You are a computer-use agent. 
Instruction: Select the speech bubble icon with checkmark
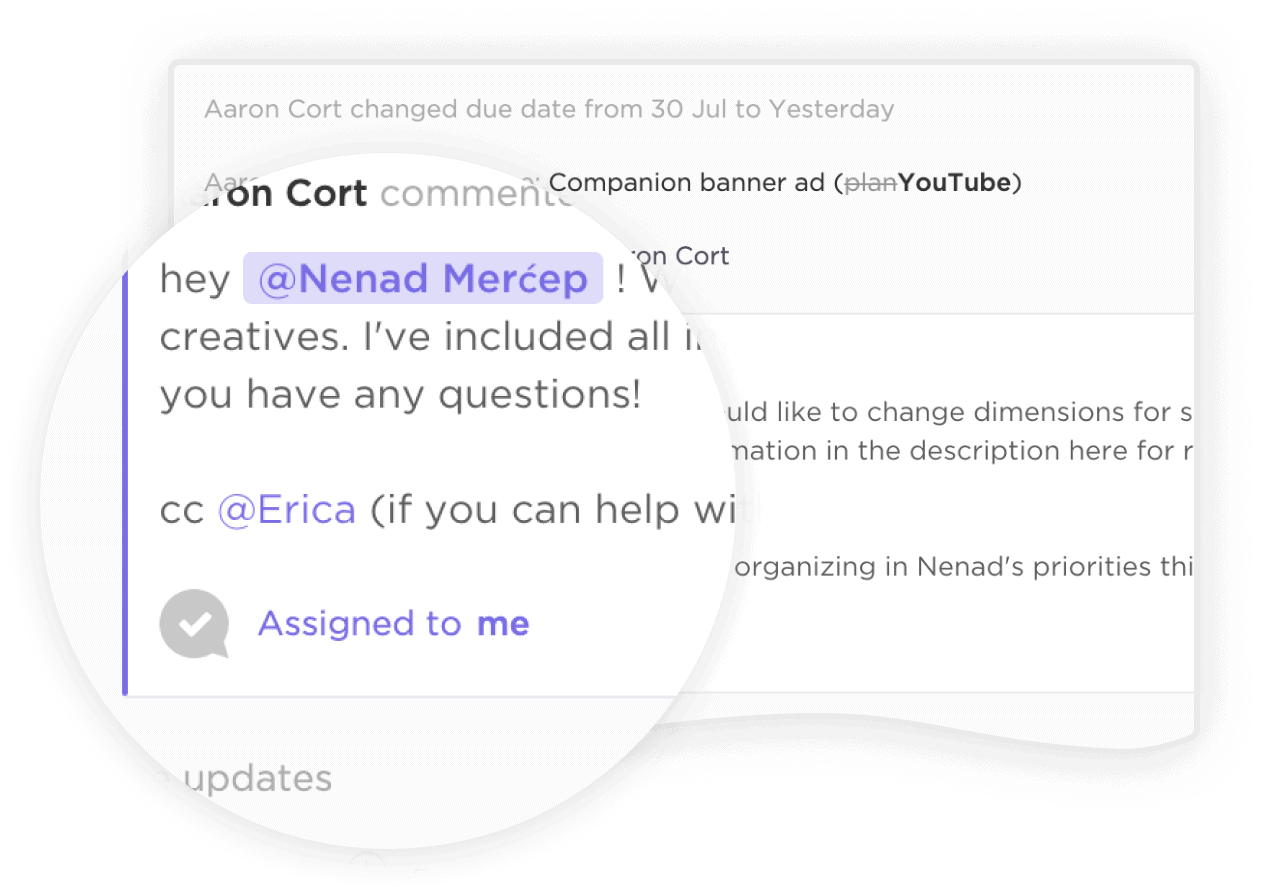(x=194, y=624)
